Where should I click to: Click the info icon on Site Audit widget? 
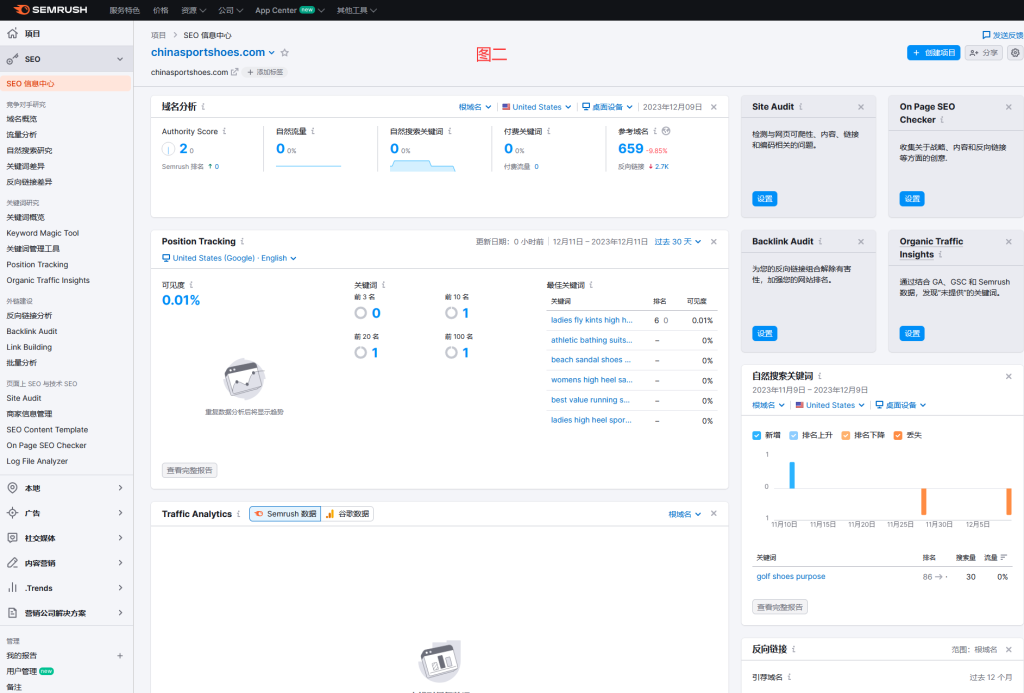801,106
